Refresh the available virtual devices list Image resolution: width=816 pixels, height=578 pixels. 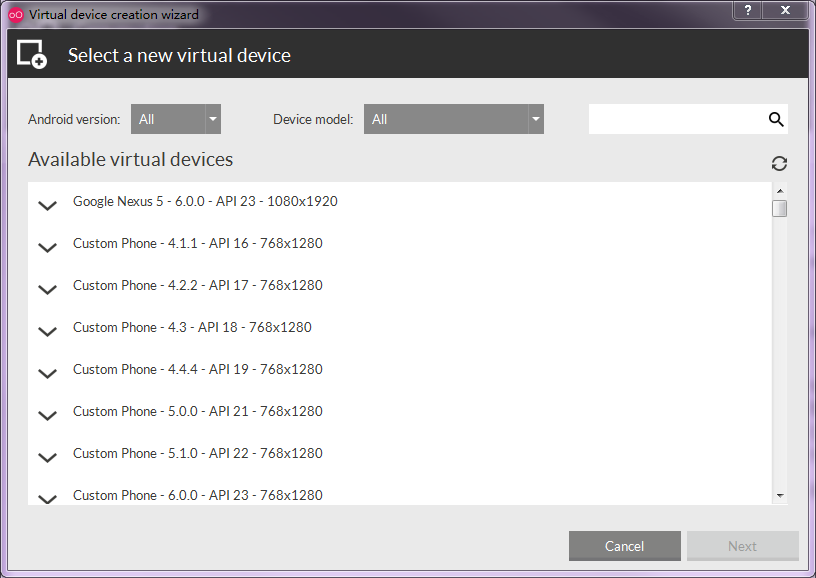pyautogui.click(x=779, y=163)
